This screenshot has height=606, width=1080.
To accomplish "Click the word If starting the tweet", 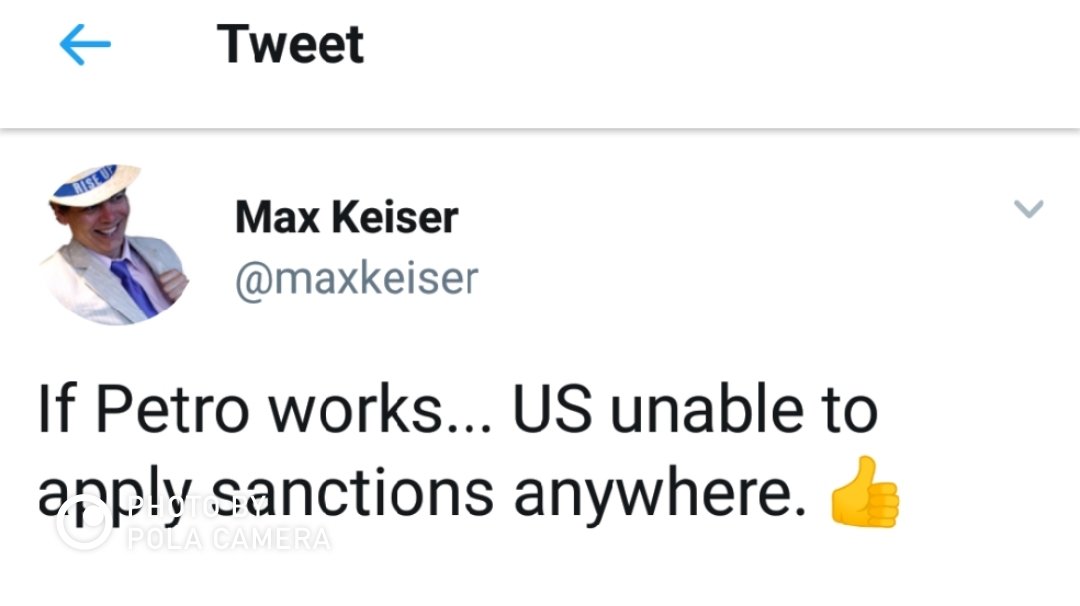I will tap(56, 409).
